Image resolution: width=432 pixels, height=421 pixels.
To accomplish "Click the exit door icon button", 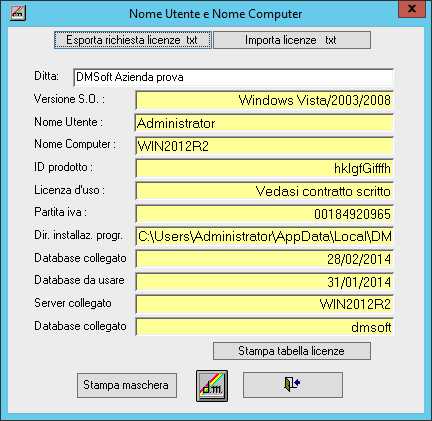I will [x=293, y=385].
